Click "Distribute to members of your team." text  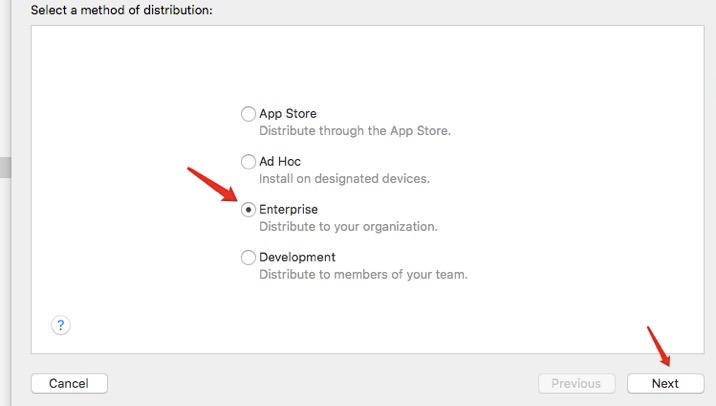363,274
